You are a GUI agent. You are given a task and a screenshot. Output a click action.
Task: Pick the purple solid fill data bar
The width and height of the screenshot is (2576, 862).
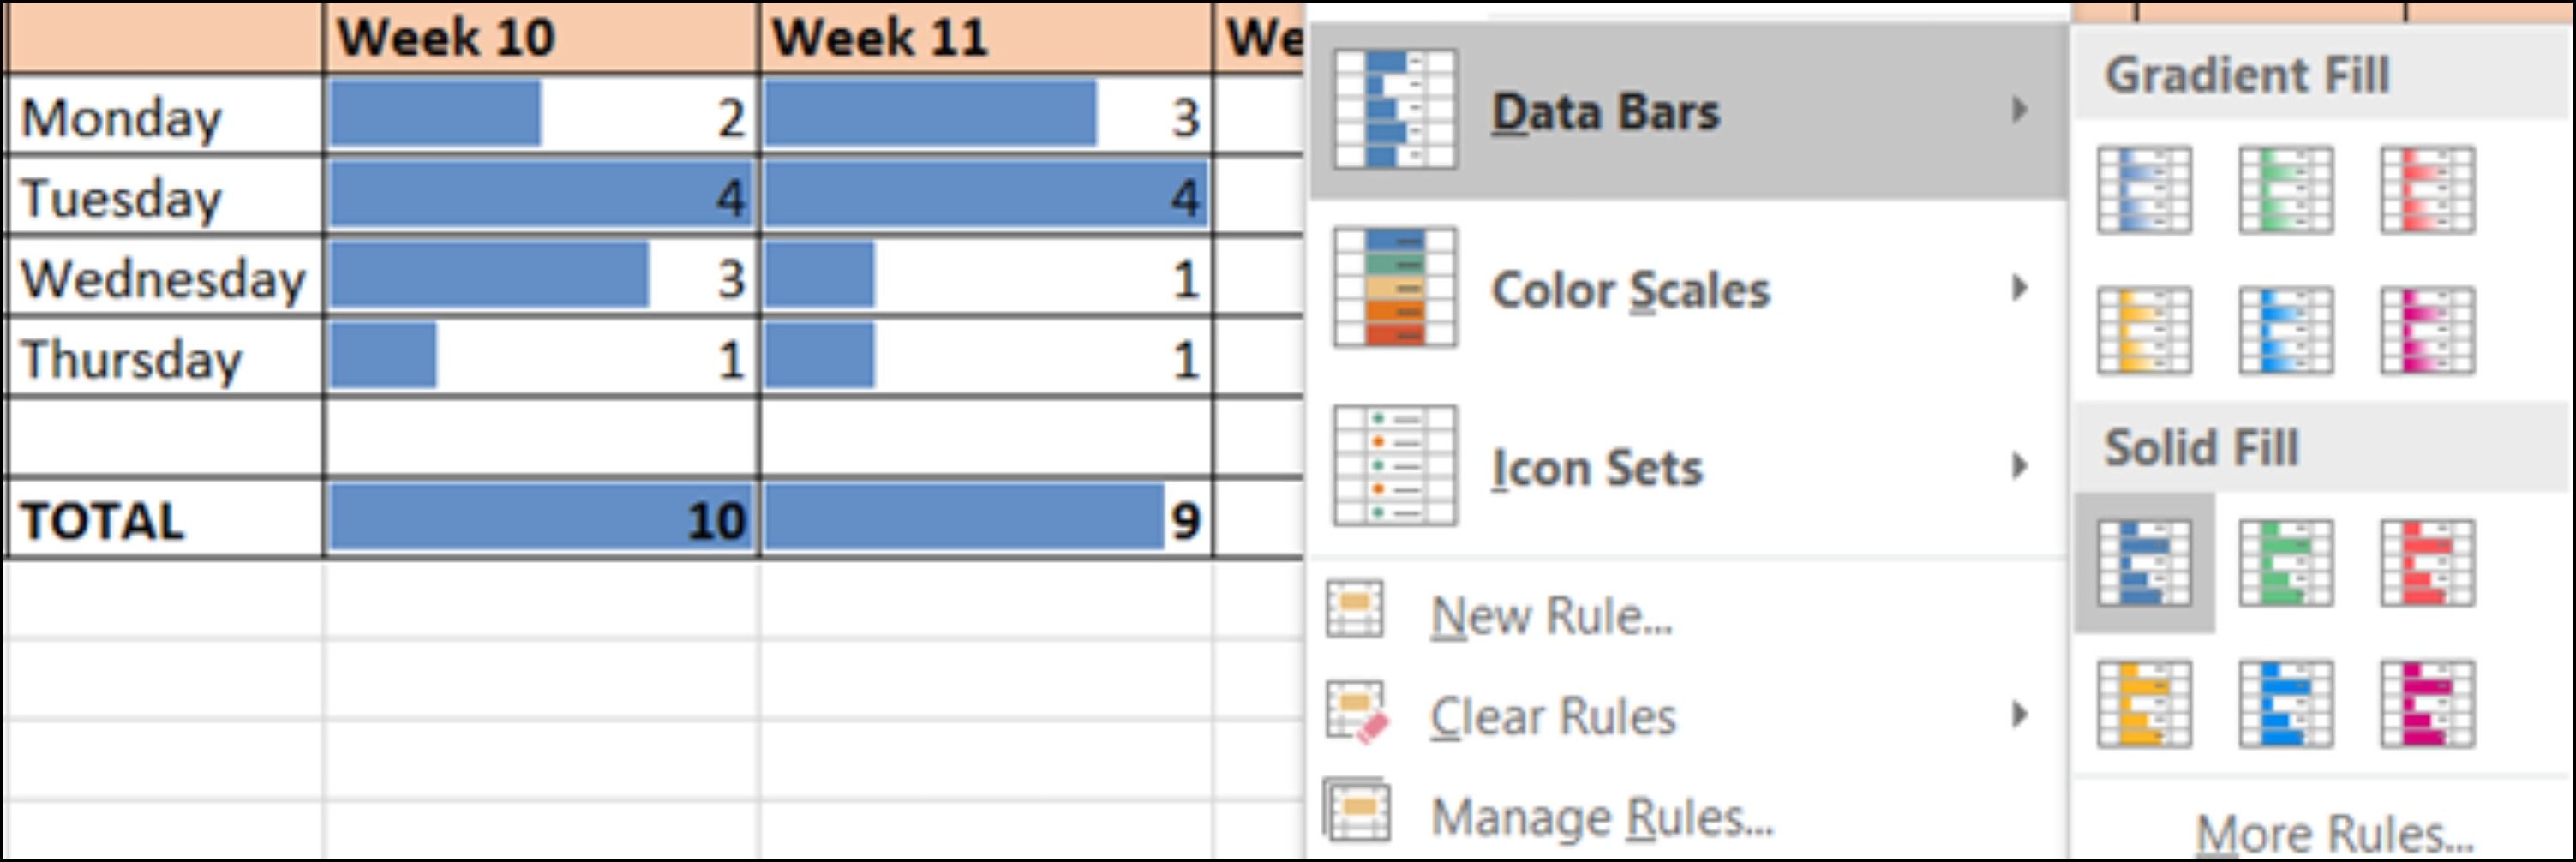click(x=2428, y=704)
